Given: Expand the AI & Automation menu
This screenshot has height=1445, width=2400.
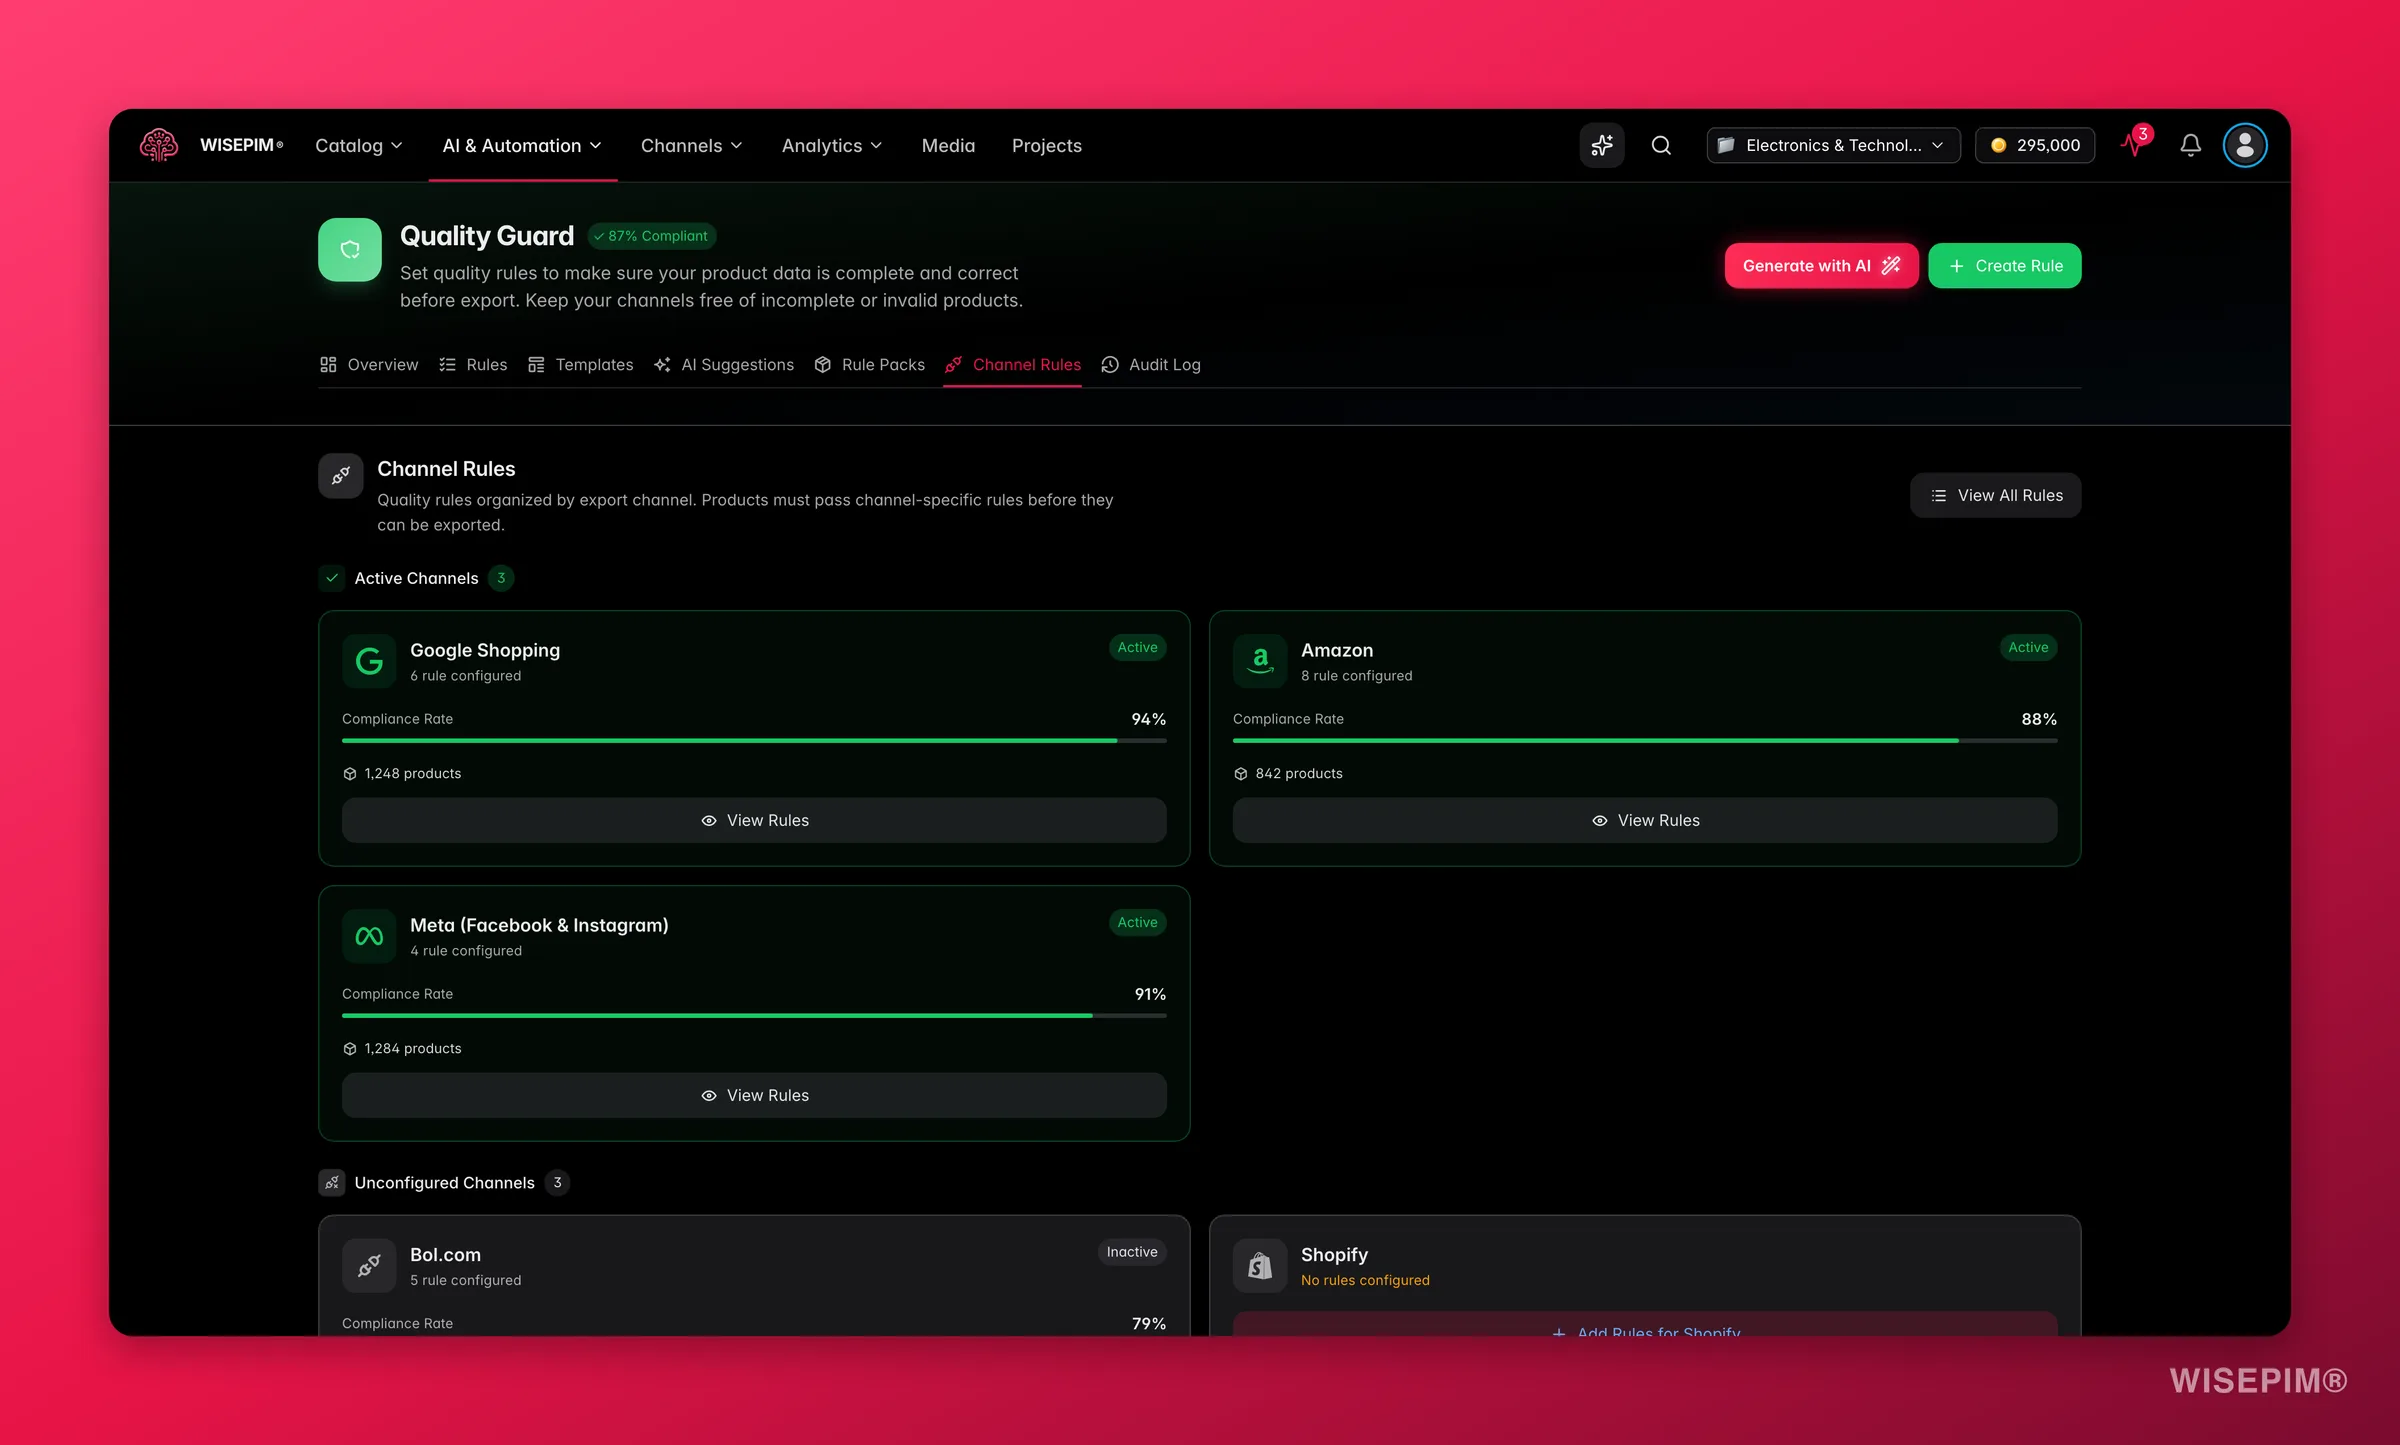Looking at the screenshot, I should 522,146.
